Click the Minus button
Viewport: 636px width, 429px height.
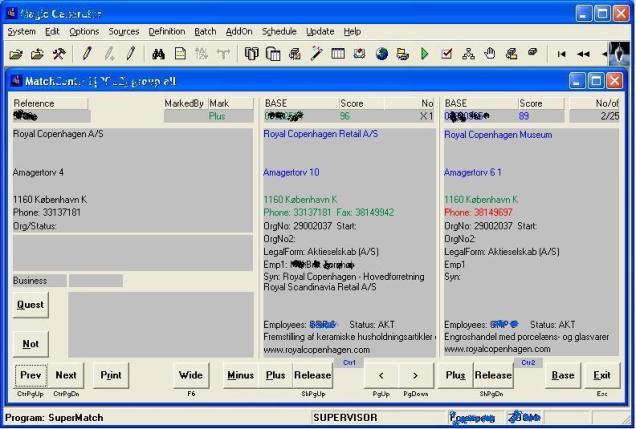point(241,375)
